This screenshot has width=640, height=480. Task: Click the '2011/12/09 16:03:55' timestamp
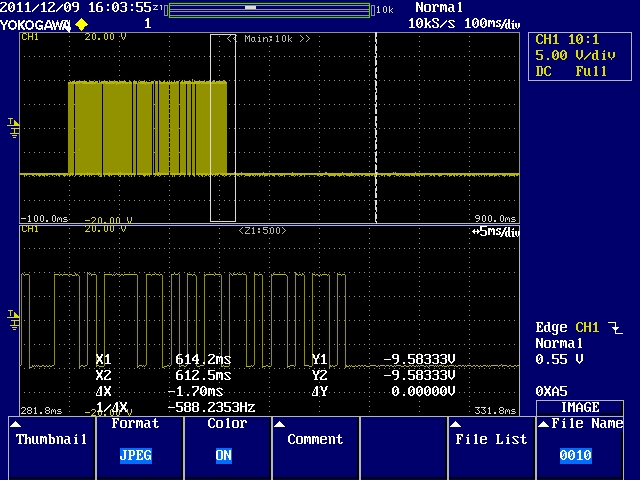[76, 7]
